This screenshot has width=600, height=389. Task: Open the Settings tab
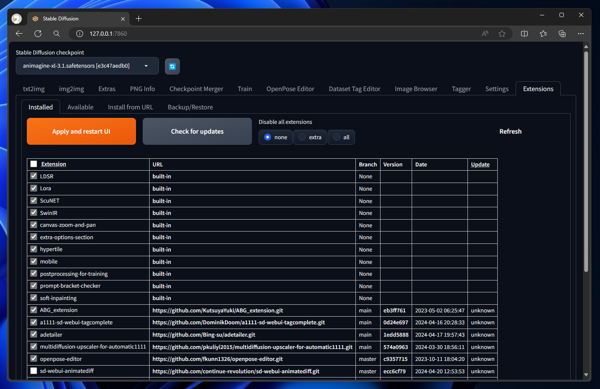[x=497, y=89]
